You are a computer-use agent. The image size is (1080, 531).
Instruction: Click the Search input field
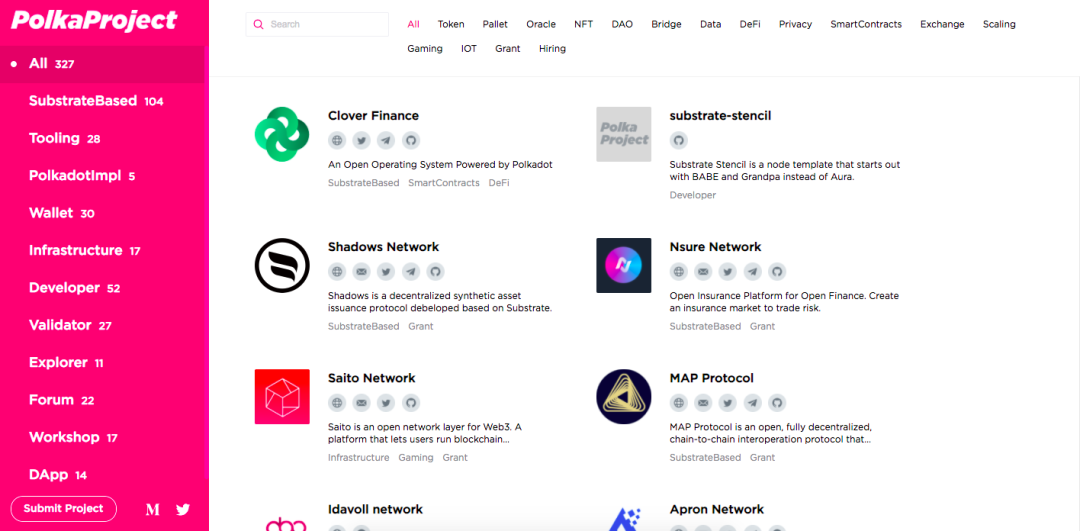point(317,24)
